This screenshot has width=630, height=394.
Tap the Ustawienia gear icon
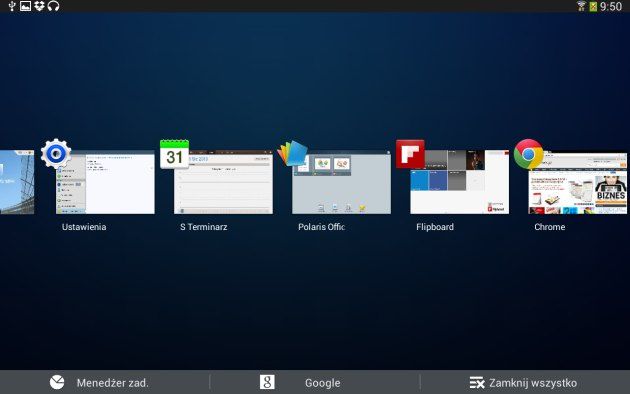click(x=56, y=153)
